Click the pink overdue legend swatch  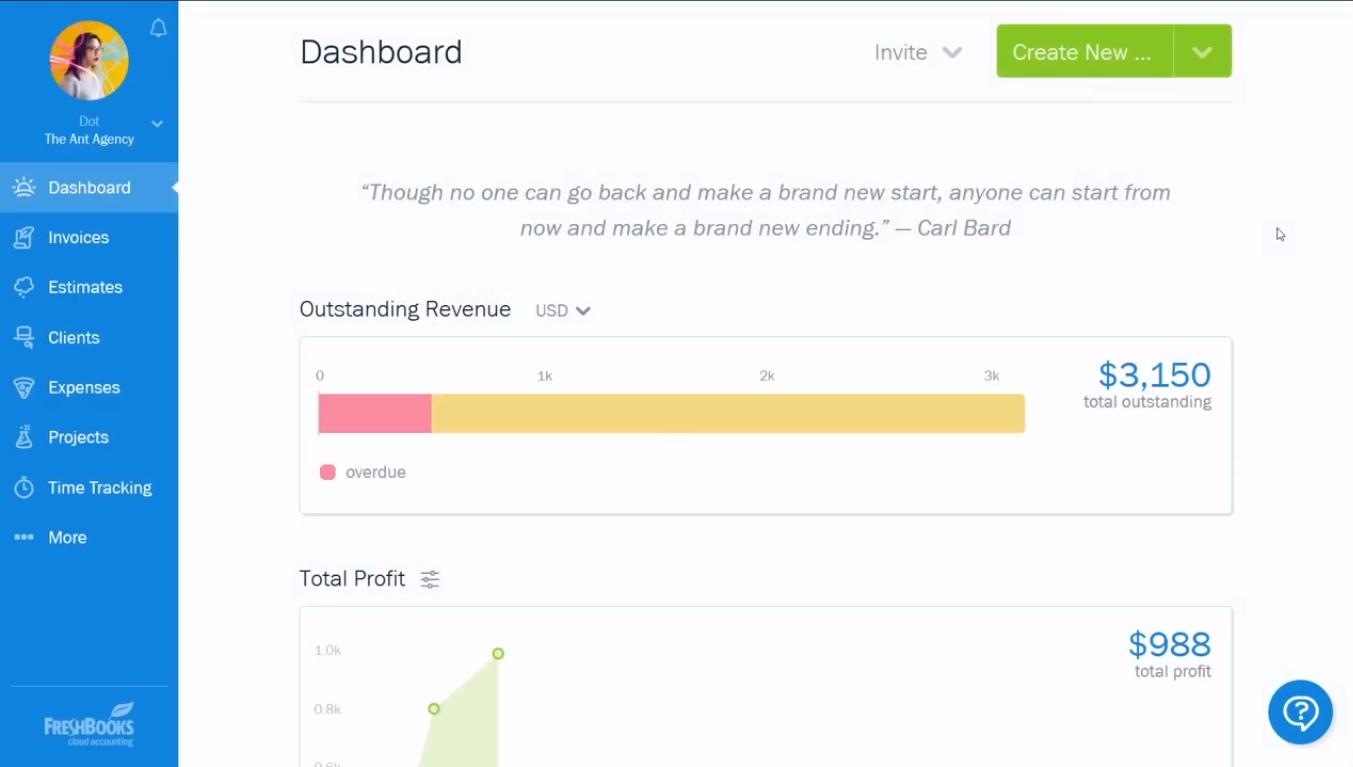(327, 471)
